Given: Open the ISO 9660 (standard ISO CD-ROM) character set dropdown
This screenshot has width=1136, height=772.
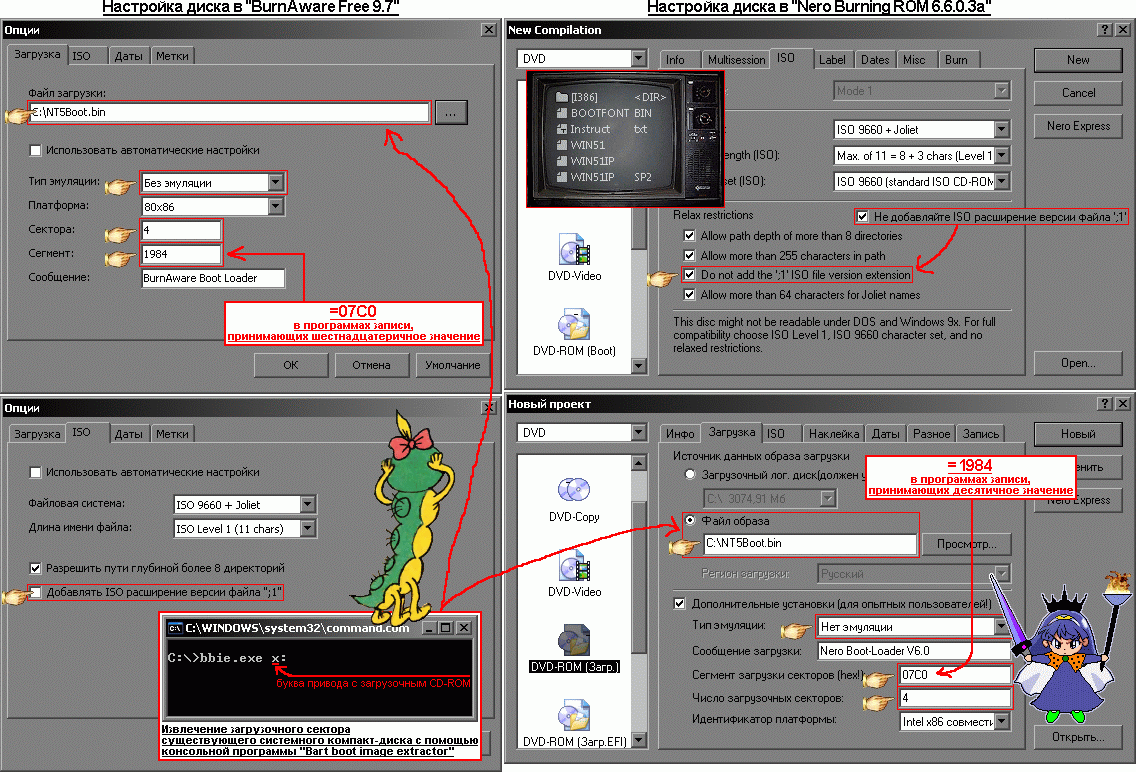Looking at the screenshot, I should click(1001, 181).
